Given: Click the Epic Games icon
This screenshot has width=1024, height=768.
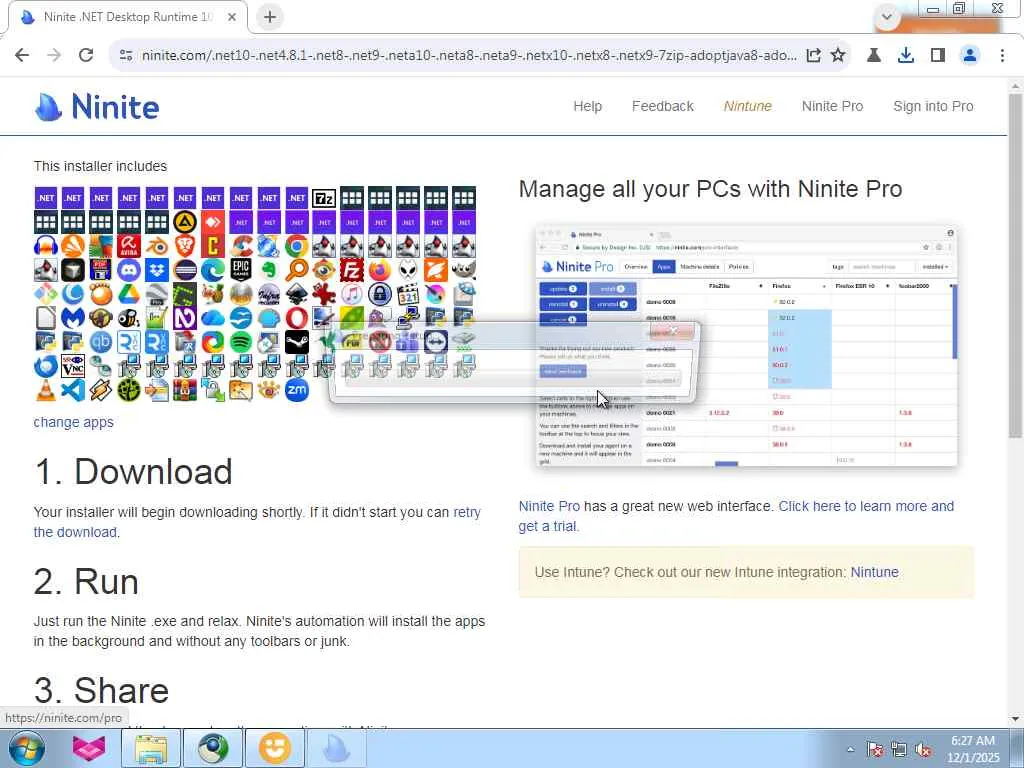Looking at the screenshot, I should click(x=241, y=270).
